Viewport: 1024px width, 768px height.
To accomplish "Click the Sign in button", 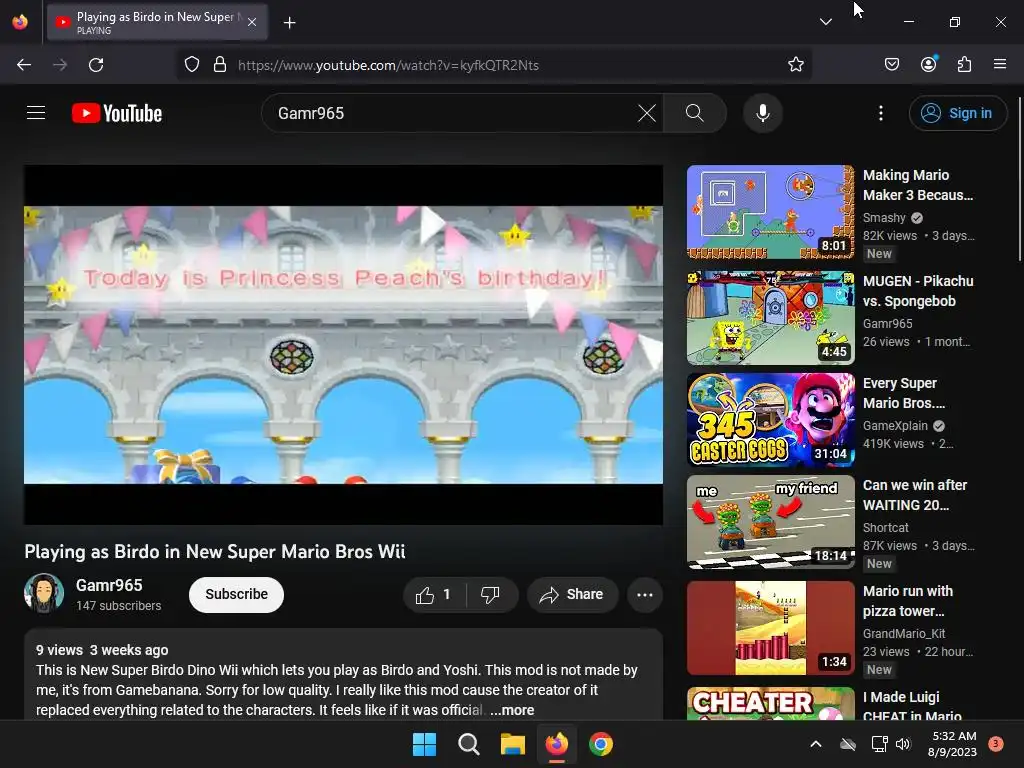I will click(957, 113).
